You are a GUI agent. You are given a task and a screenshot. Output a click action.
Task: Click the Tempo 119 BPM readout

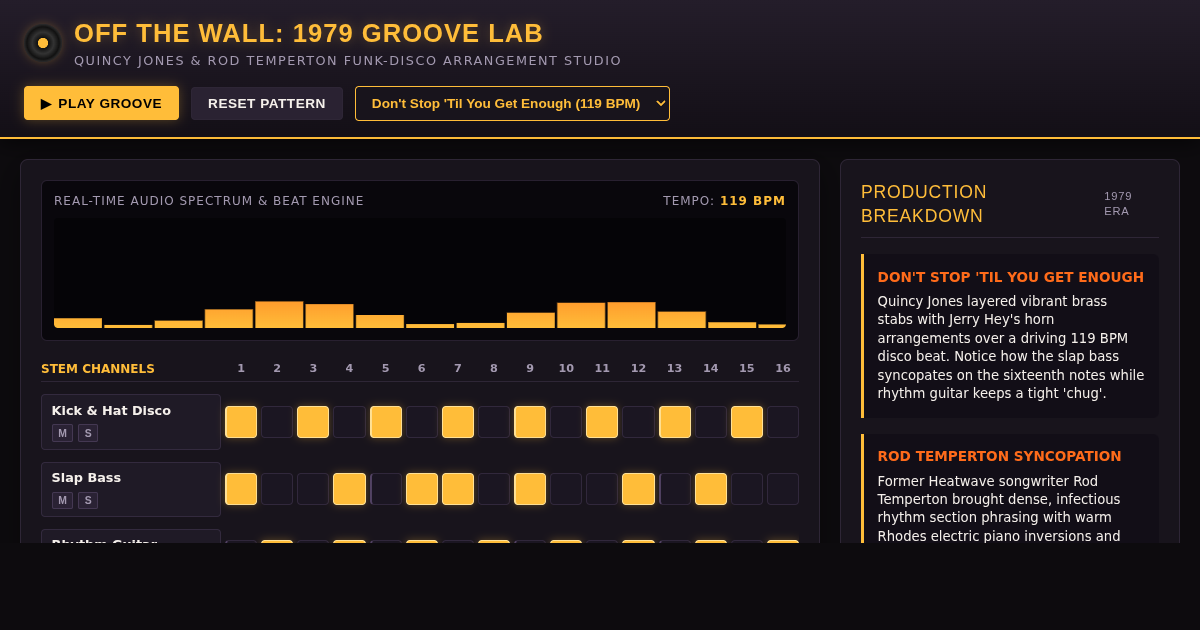click(724, 201)
